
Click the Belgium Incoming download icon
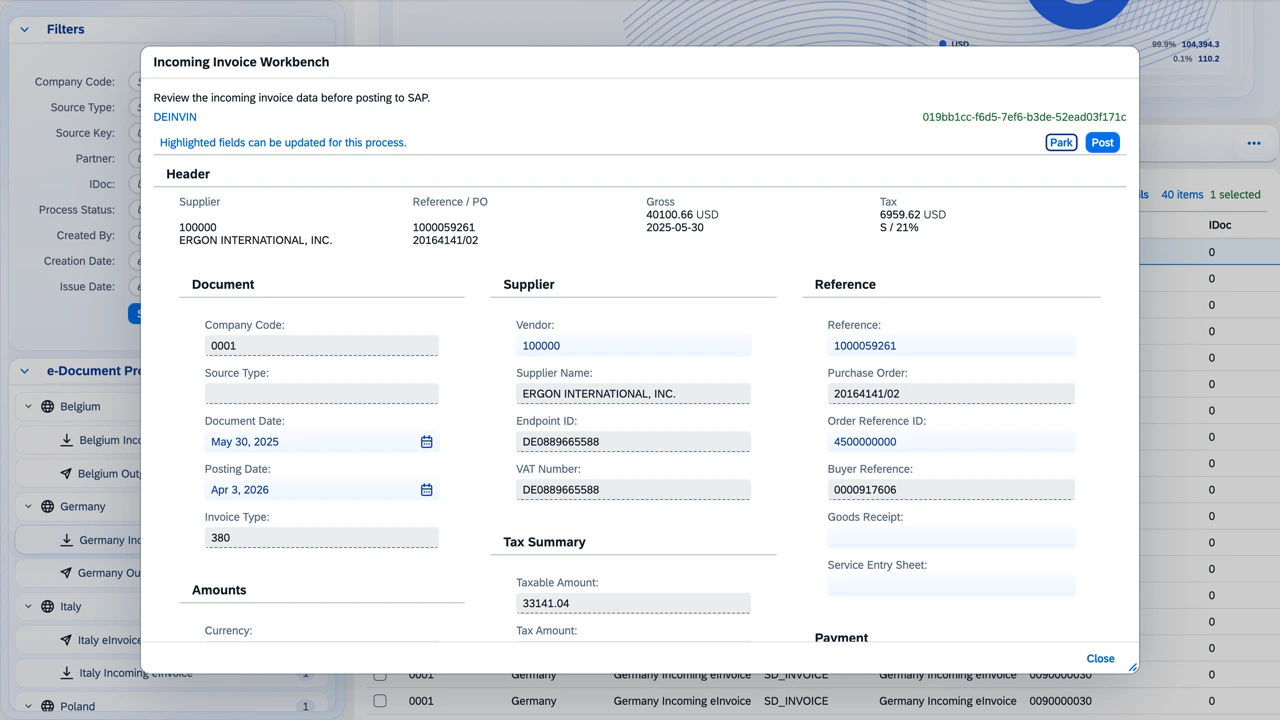67,440
